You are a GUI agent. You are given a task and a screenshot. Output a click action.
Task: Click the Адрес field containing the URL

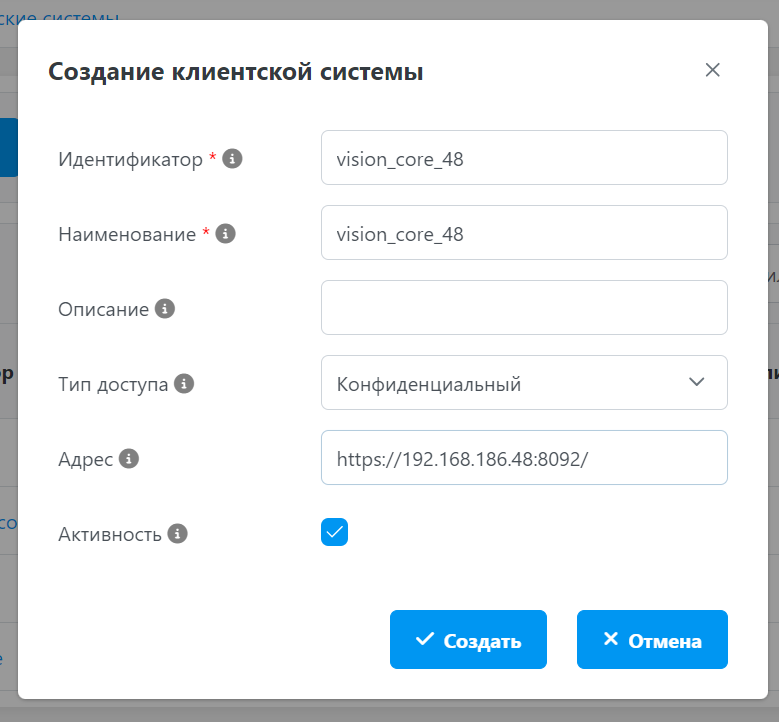(524, 458)
